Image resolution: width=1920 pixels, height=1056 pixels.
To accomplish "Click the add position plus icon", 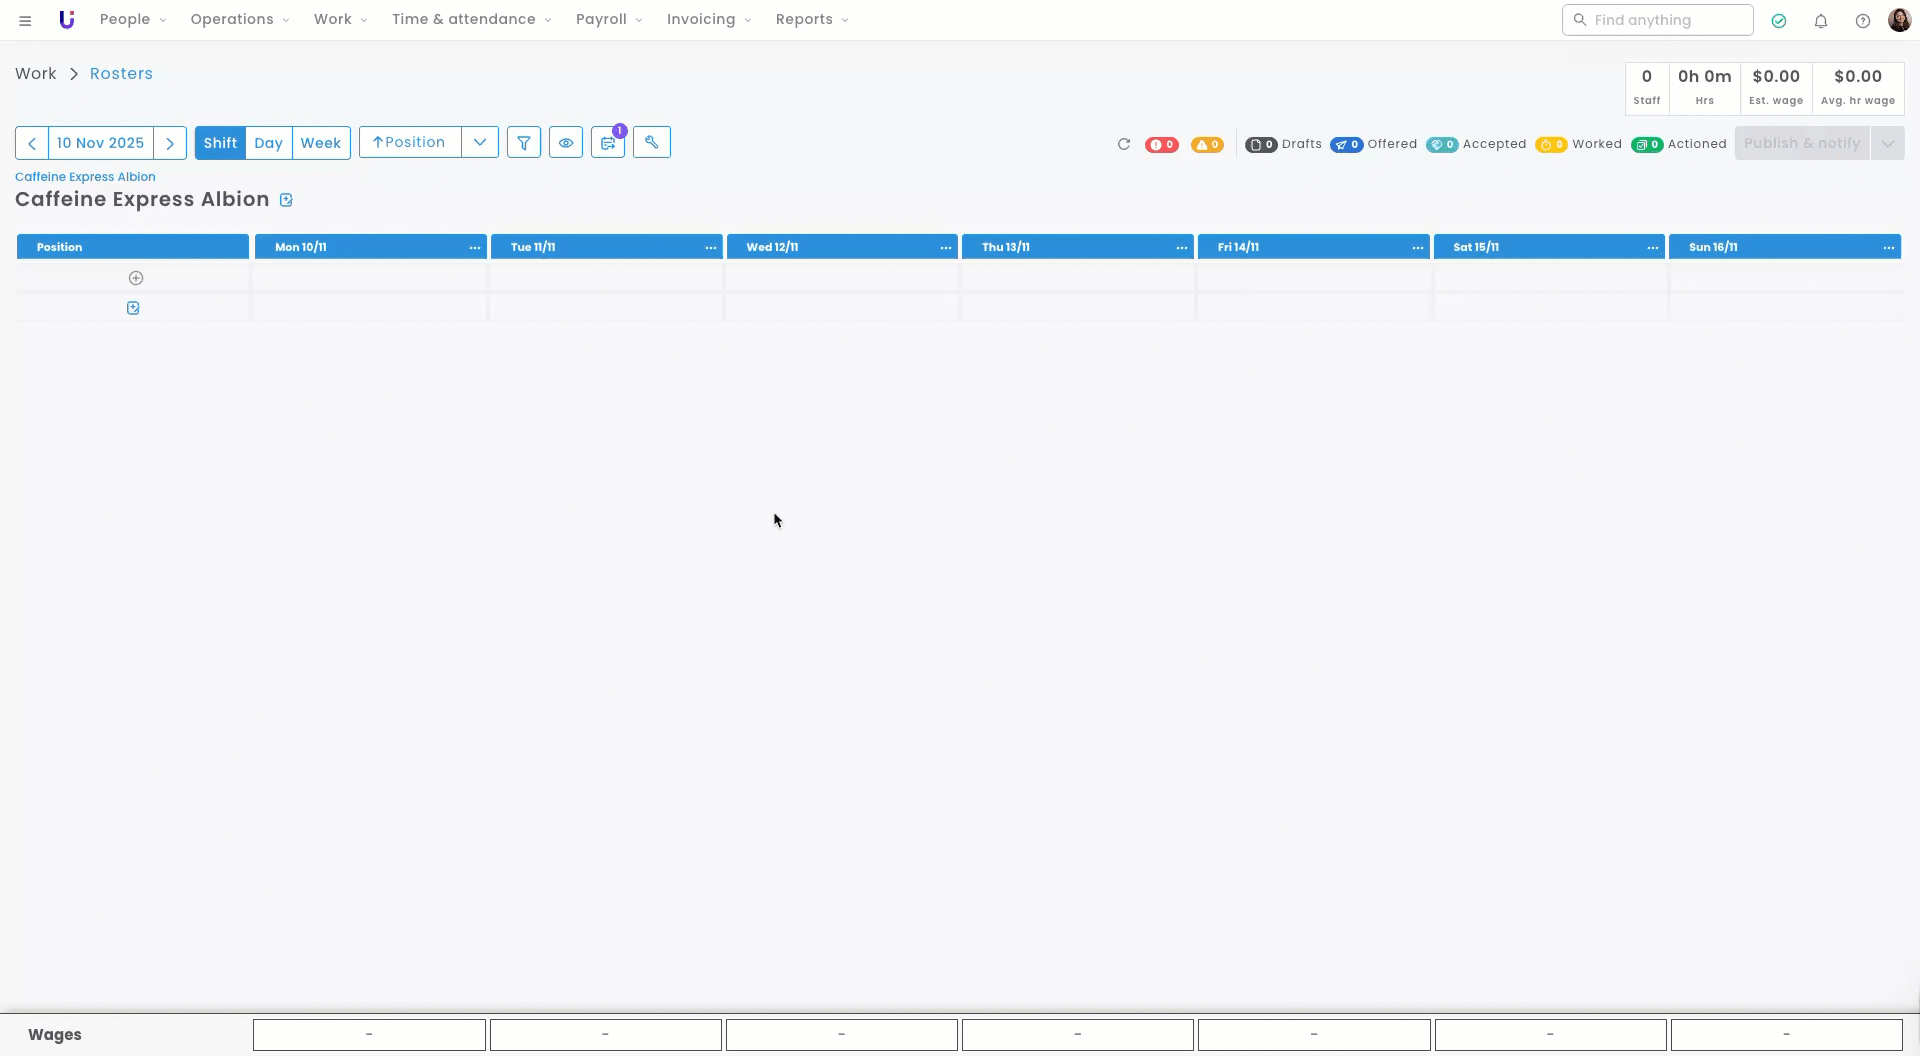I will (x=136, y=278).
